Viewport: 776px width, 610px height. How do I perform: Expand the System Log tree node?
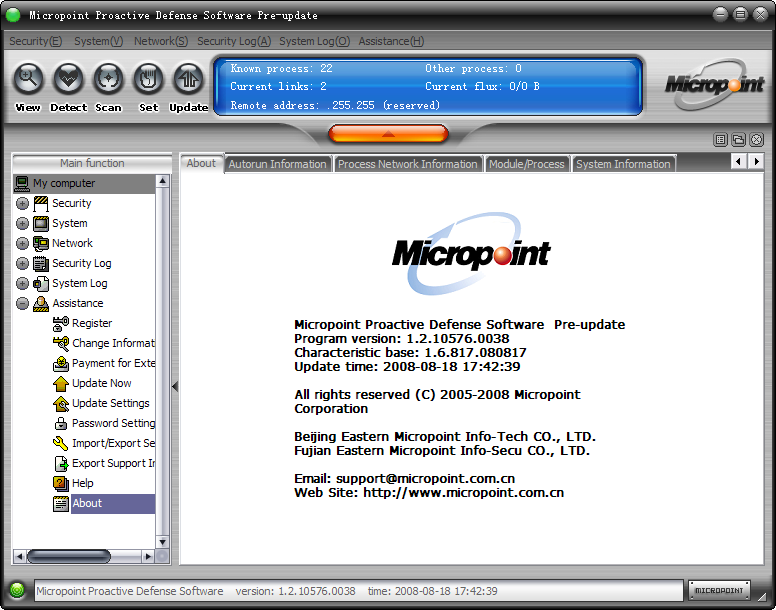pos(22,283)
